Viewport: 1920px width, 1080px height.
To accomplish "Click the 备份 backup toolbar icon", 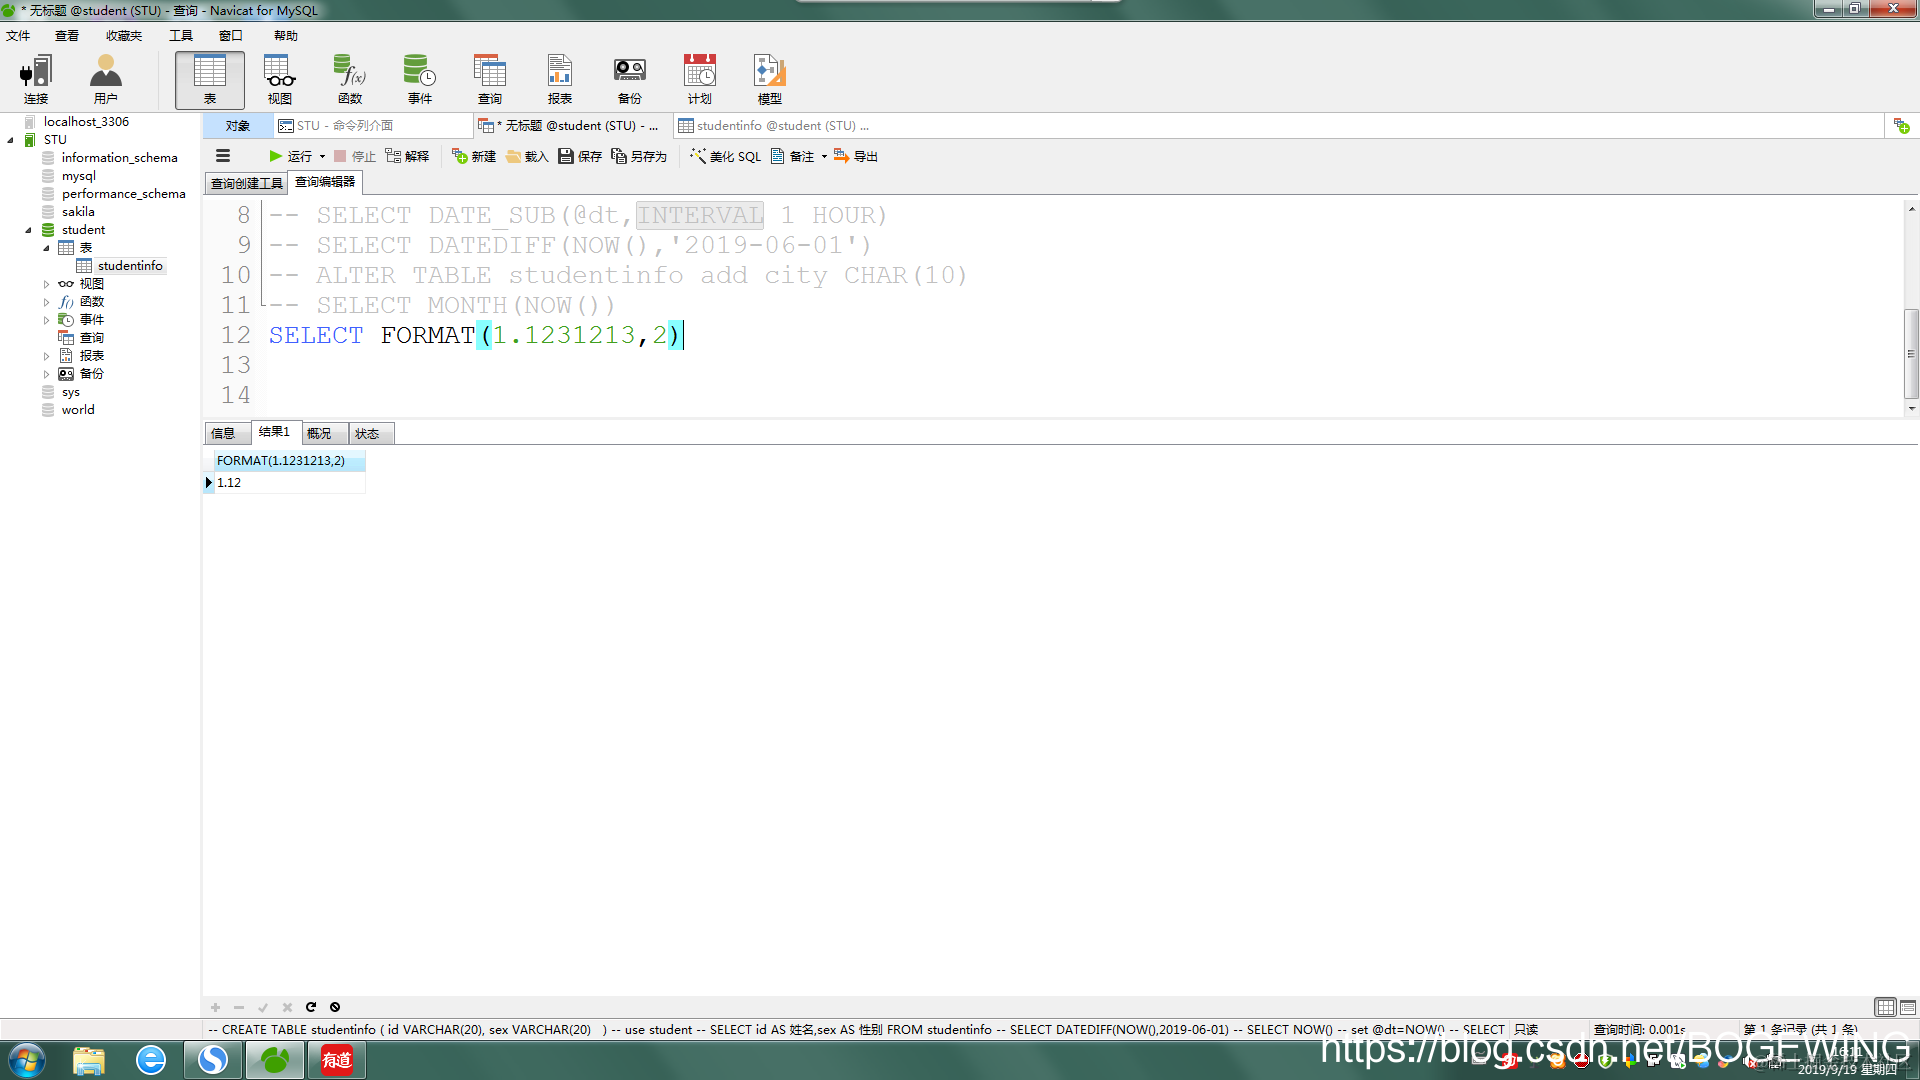I will coord(629,79).
